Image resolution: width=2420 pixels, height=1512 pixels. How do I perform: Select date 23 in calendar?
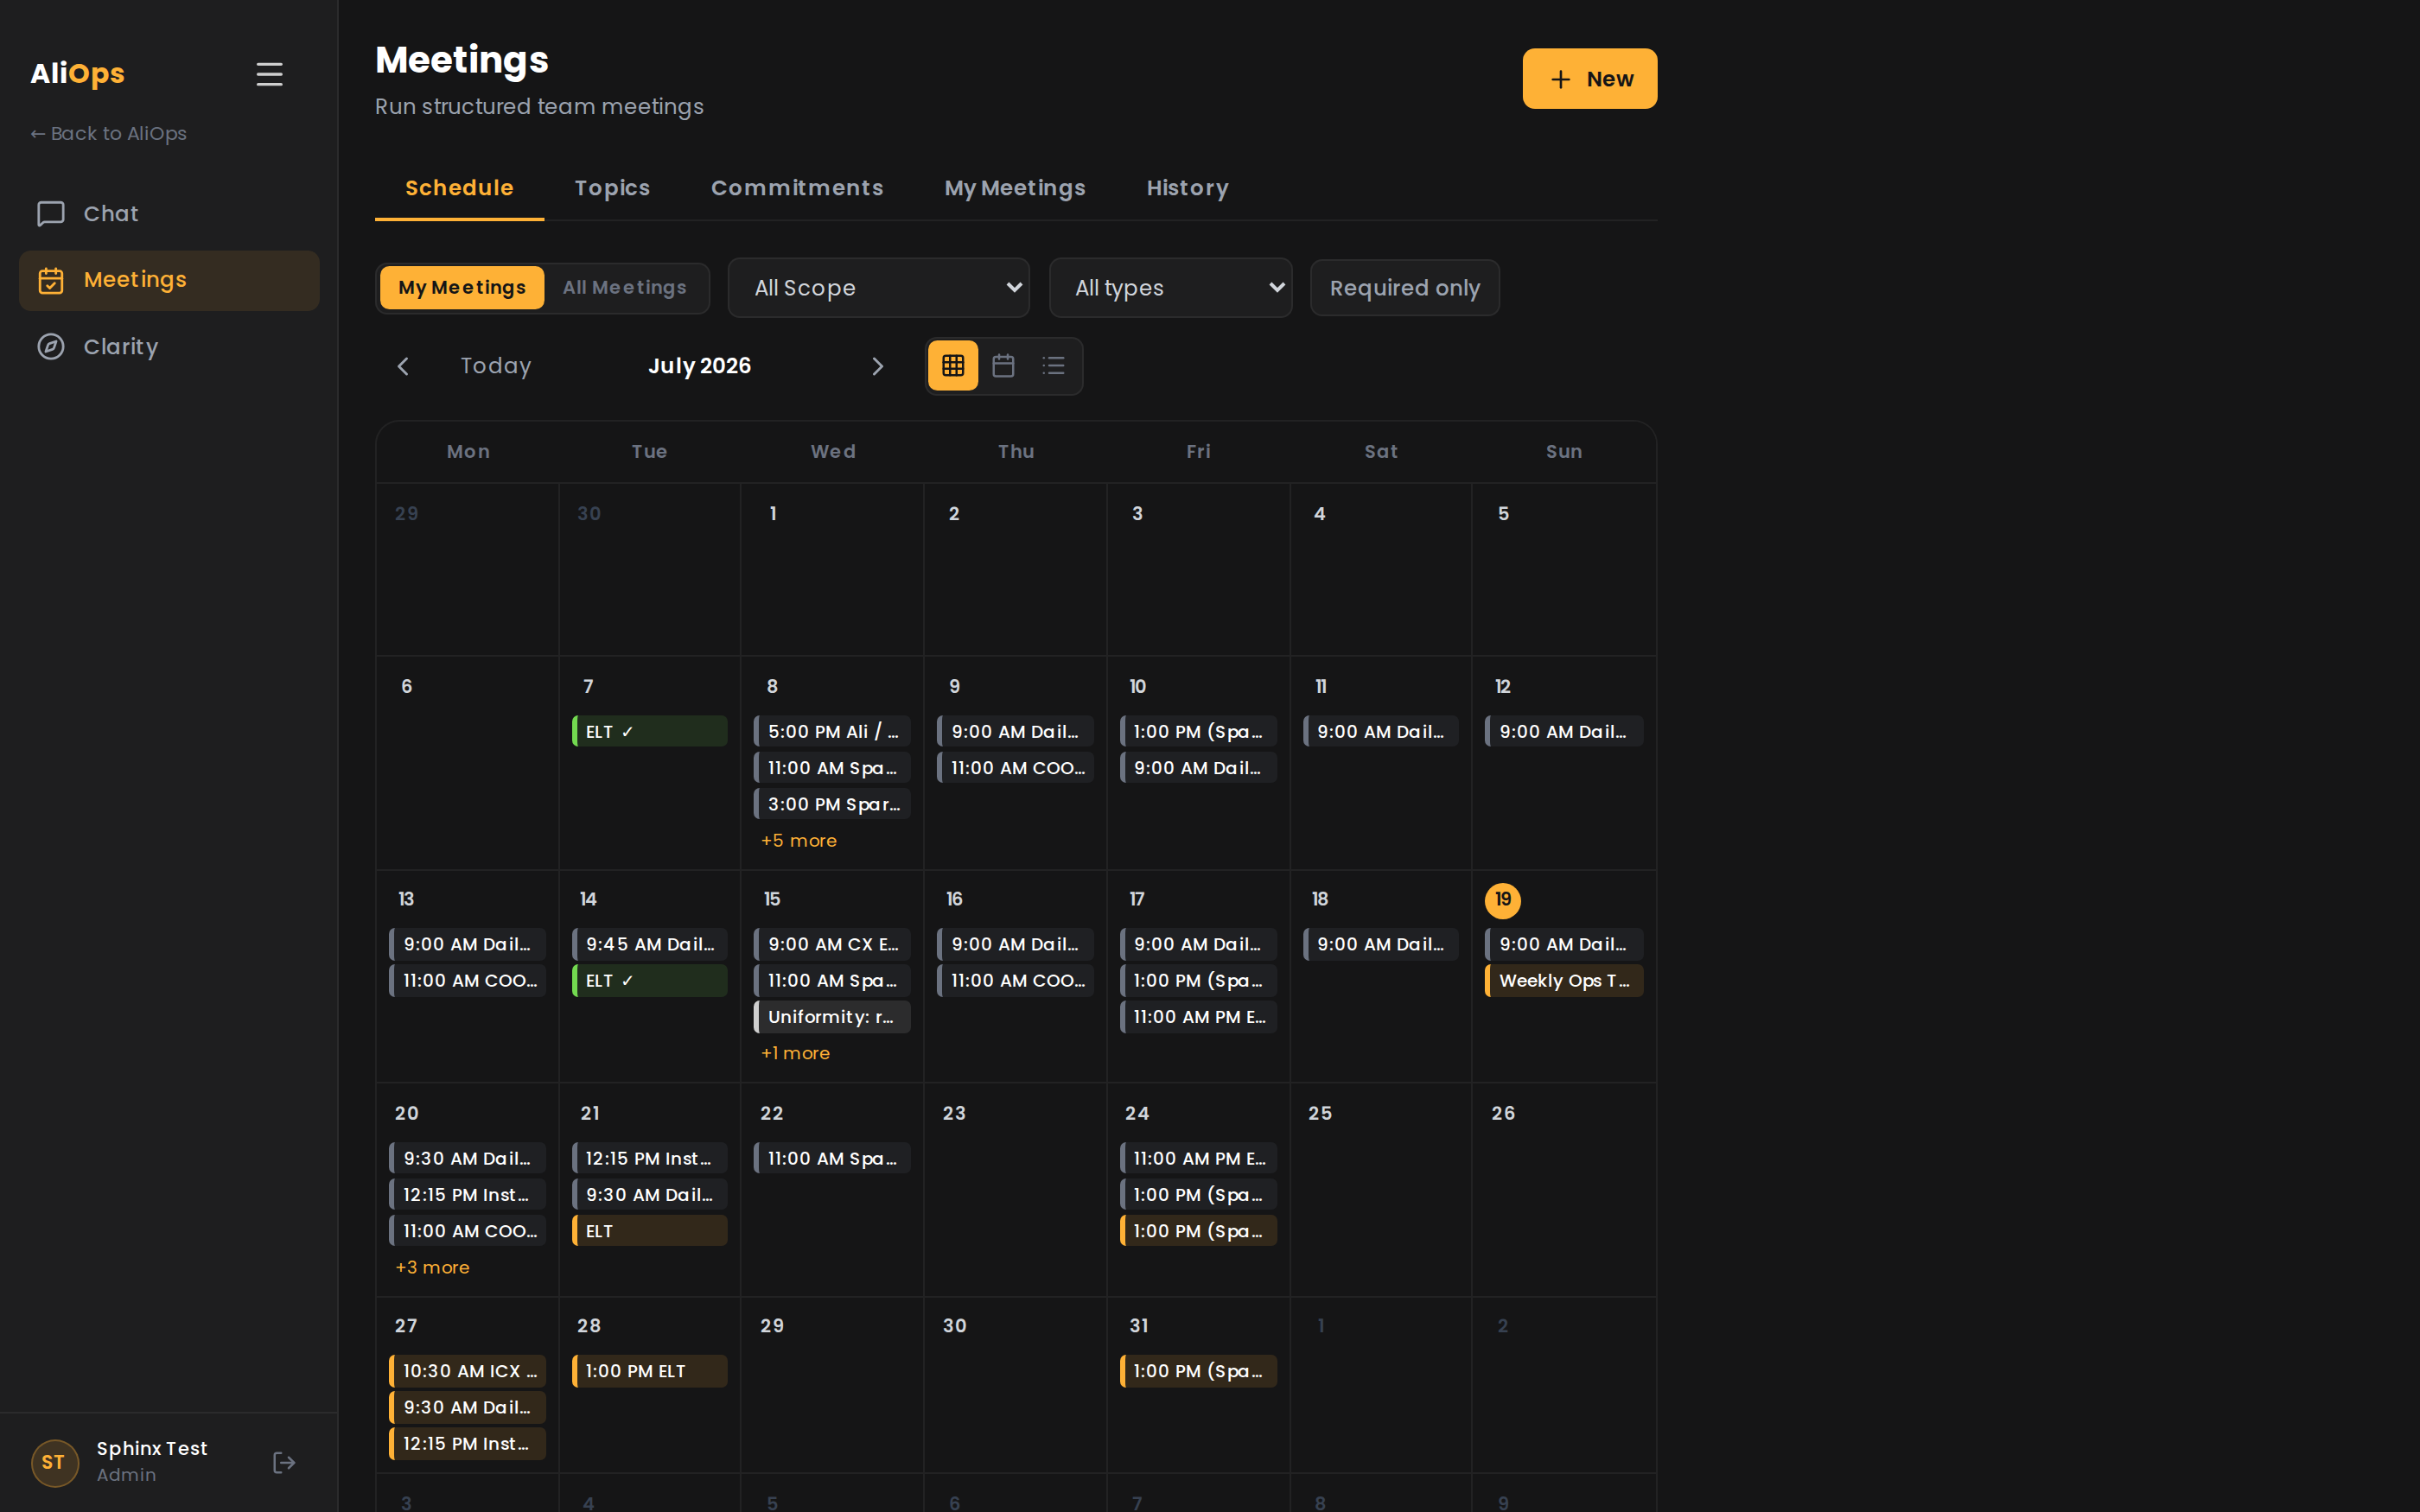[x=954, y=1113]
